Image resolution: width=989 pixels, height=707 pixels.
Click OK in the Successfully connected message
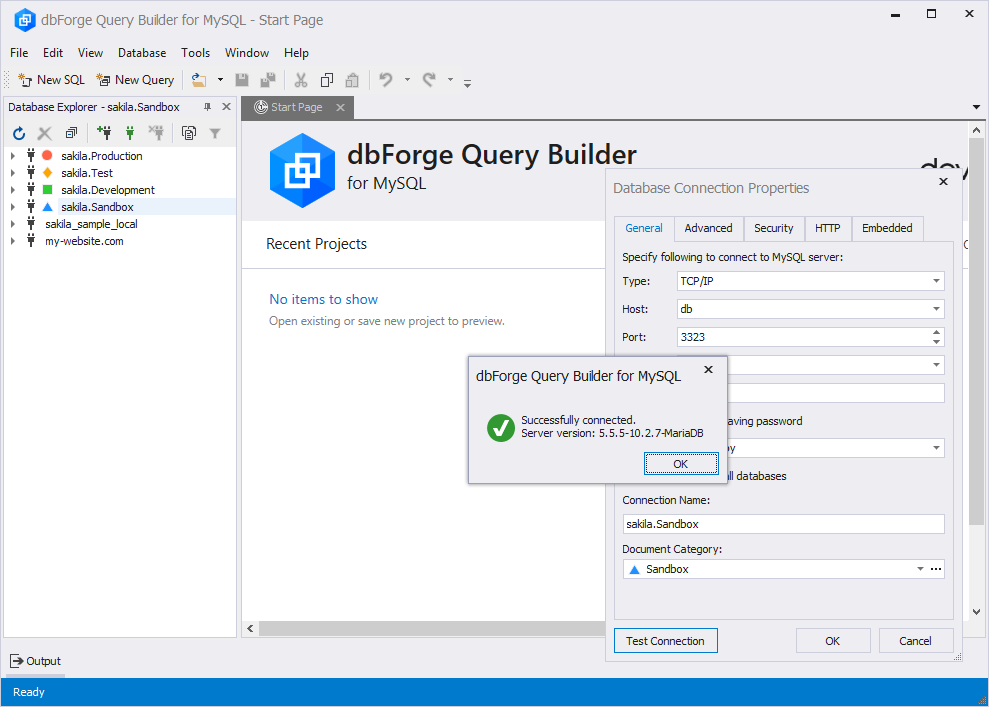coord(681,464)
